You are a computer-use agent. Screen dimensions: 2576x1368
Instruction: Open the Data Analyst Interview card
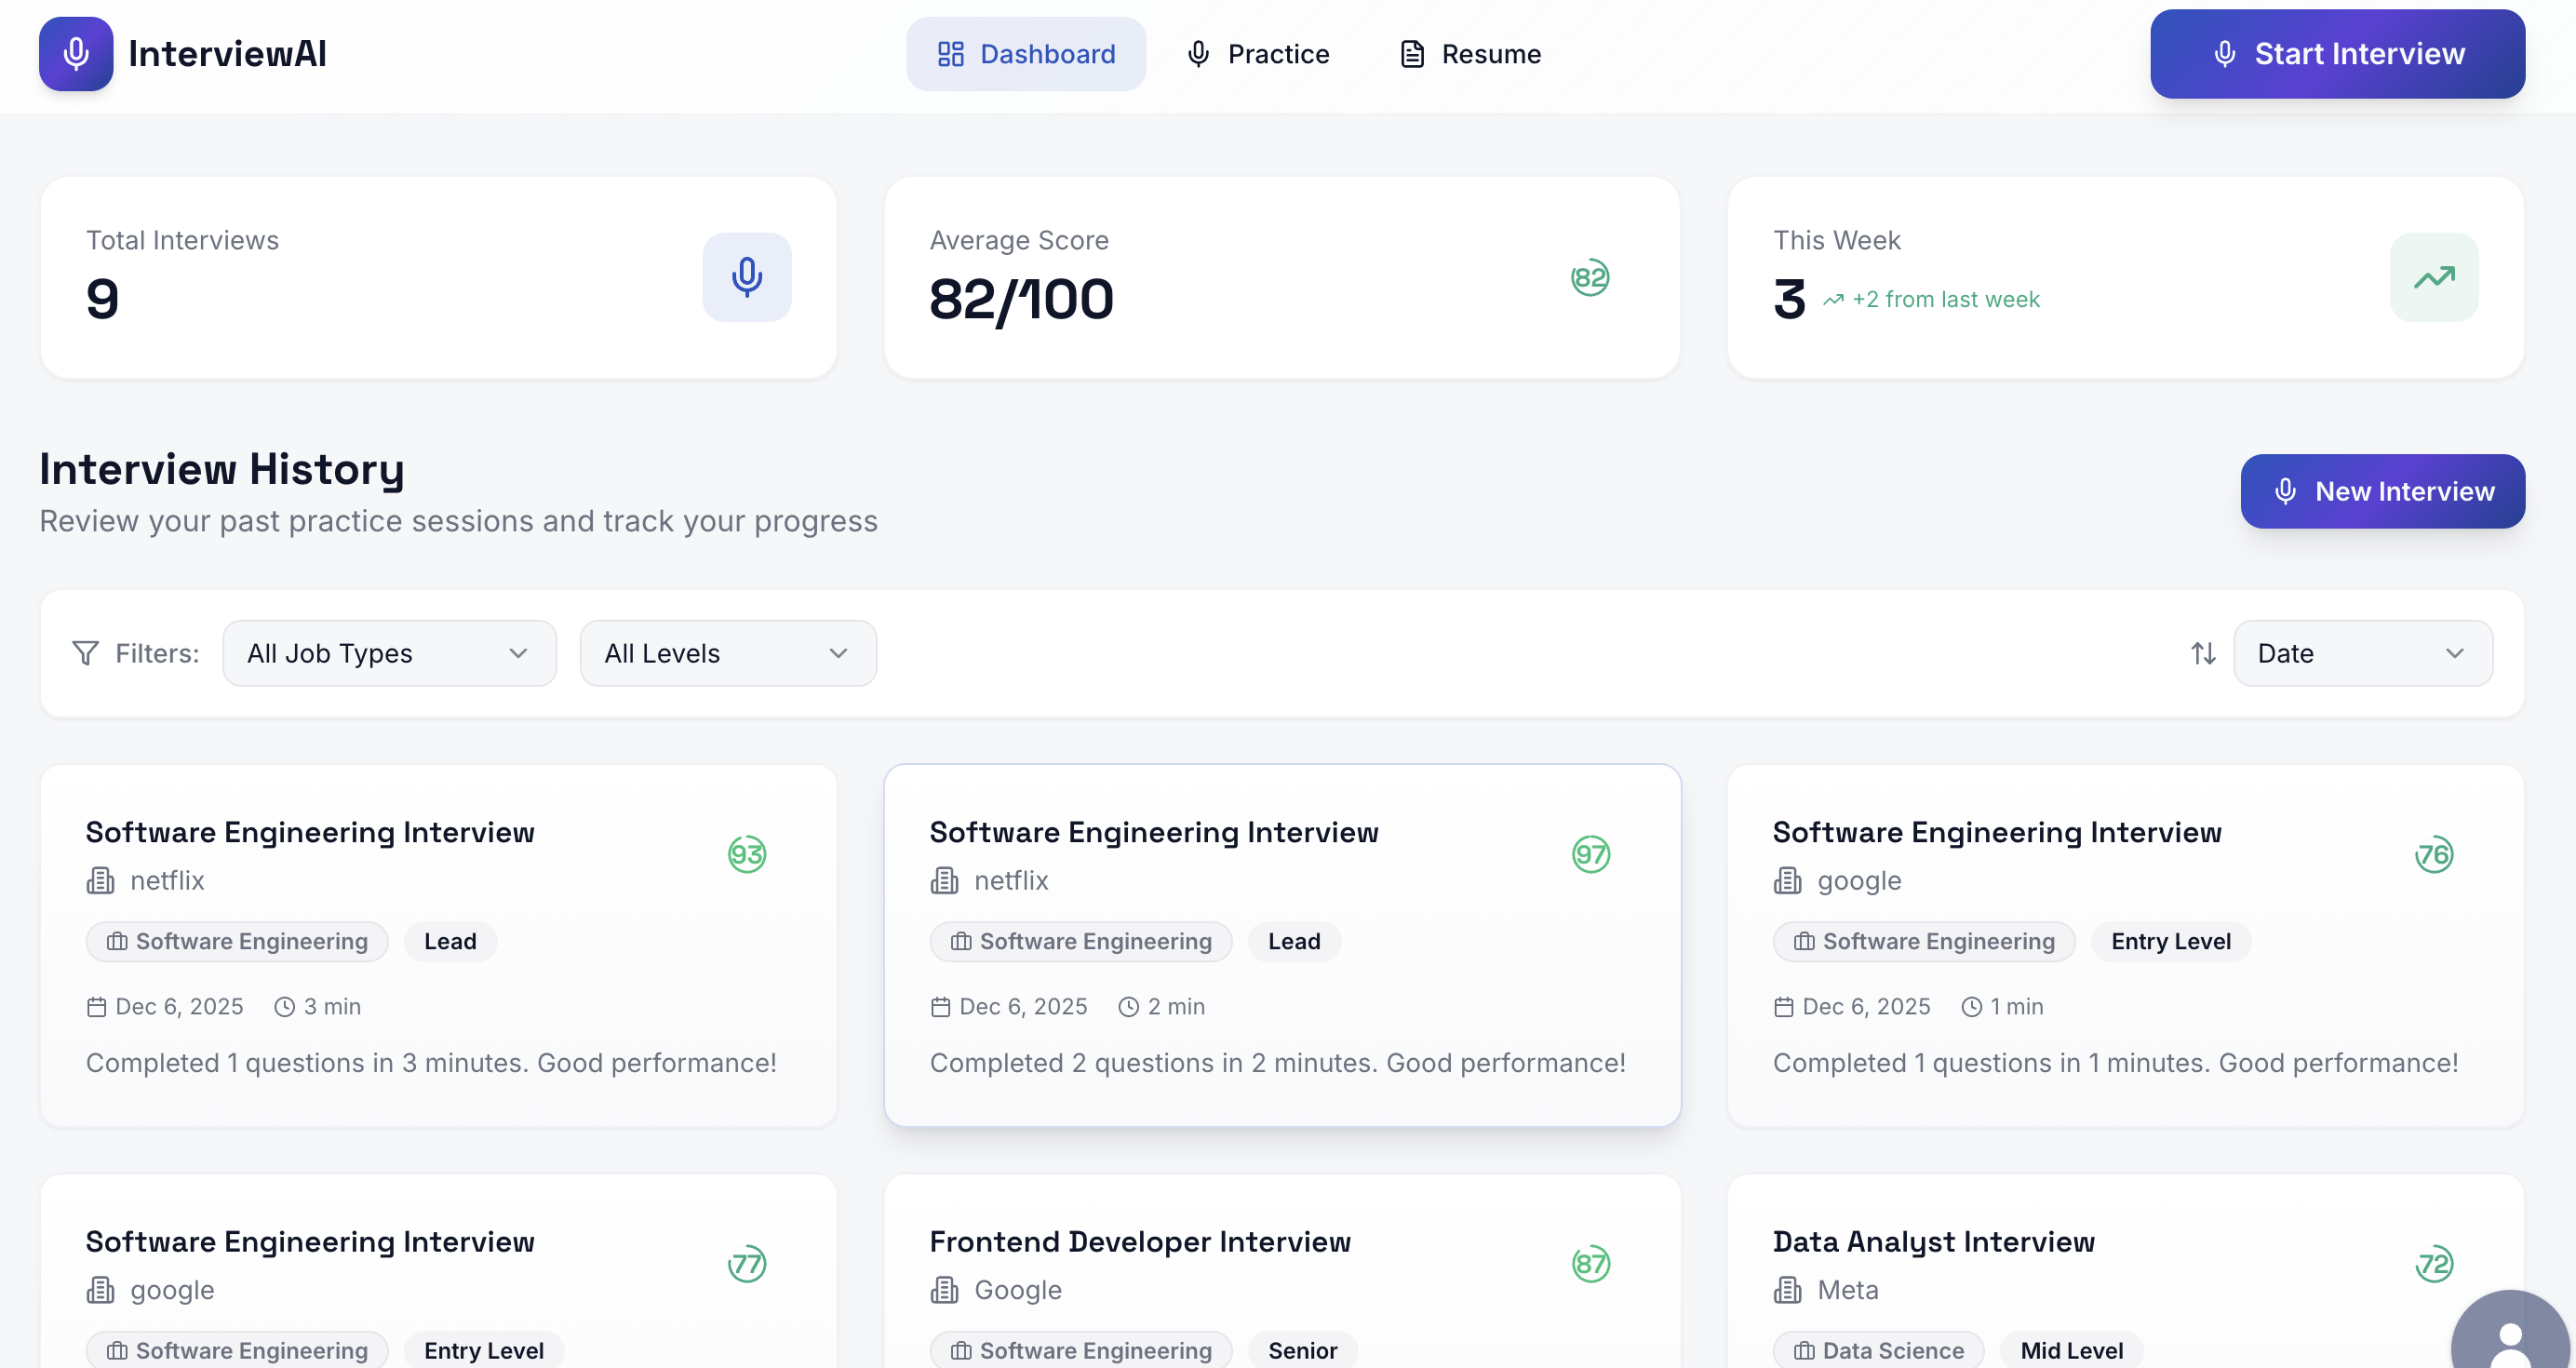point(1933,1241)
